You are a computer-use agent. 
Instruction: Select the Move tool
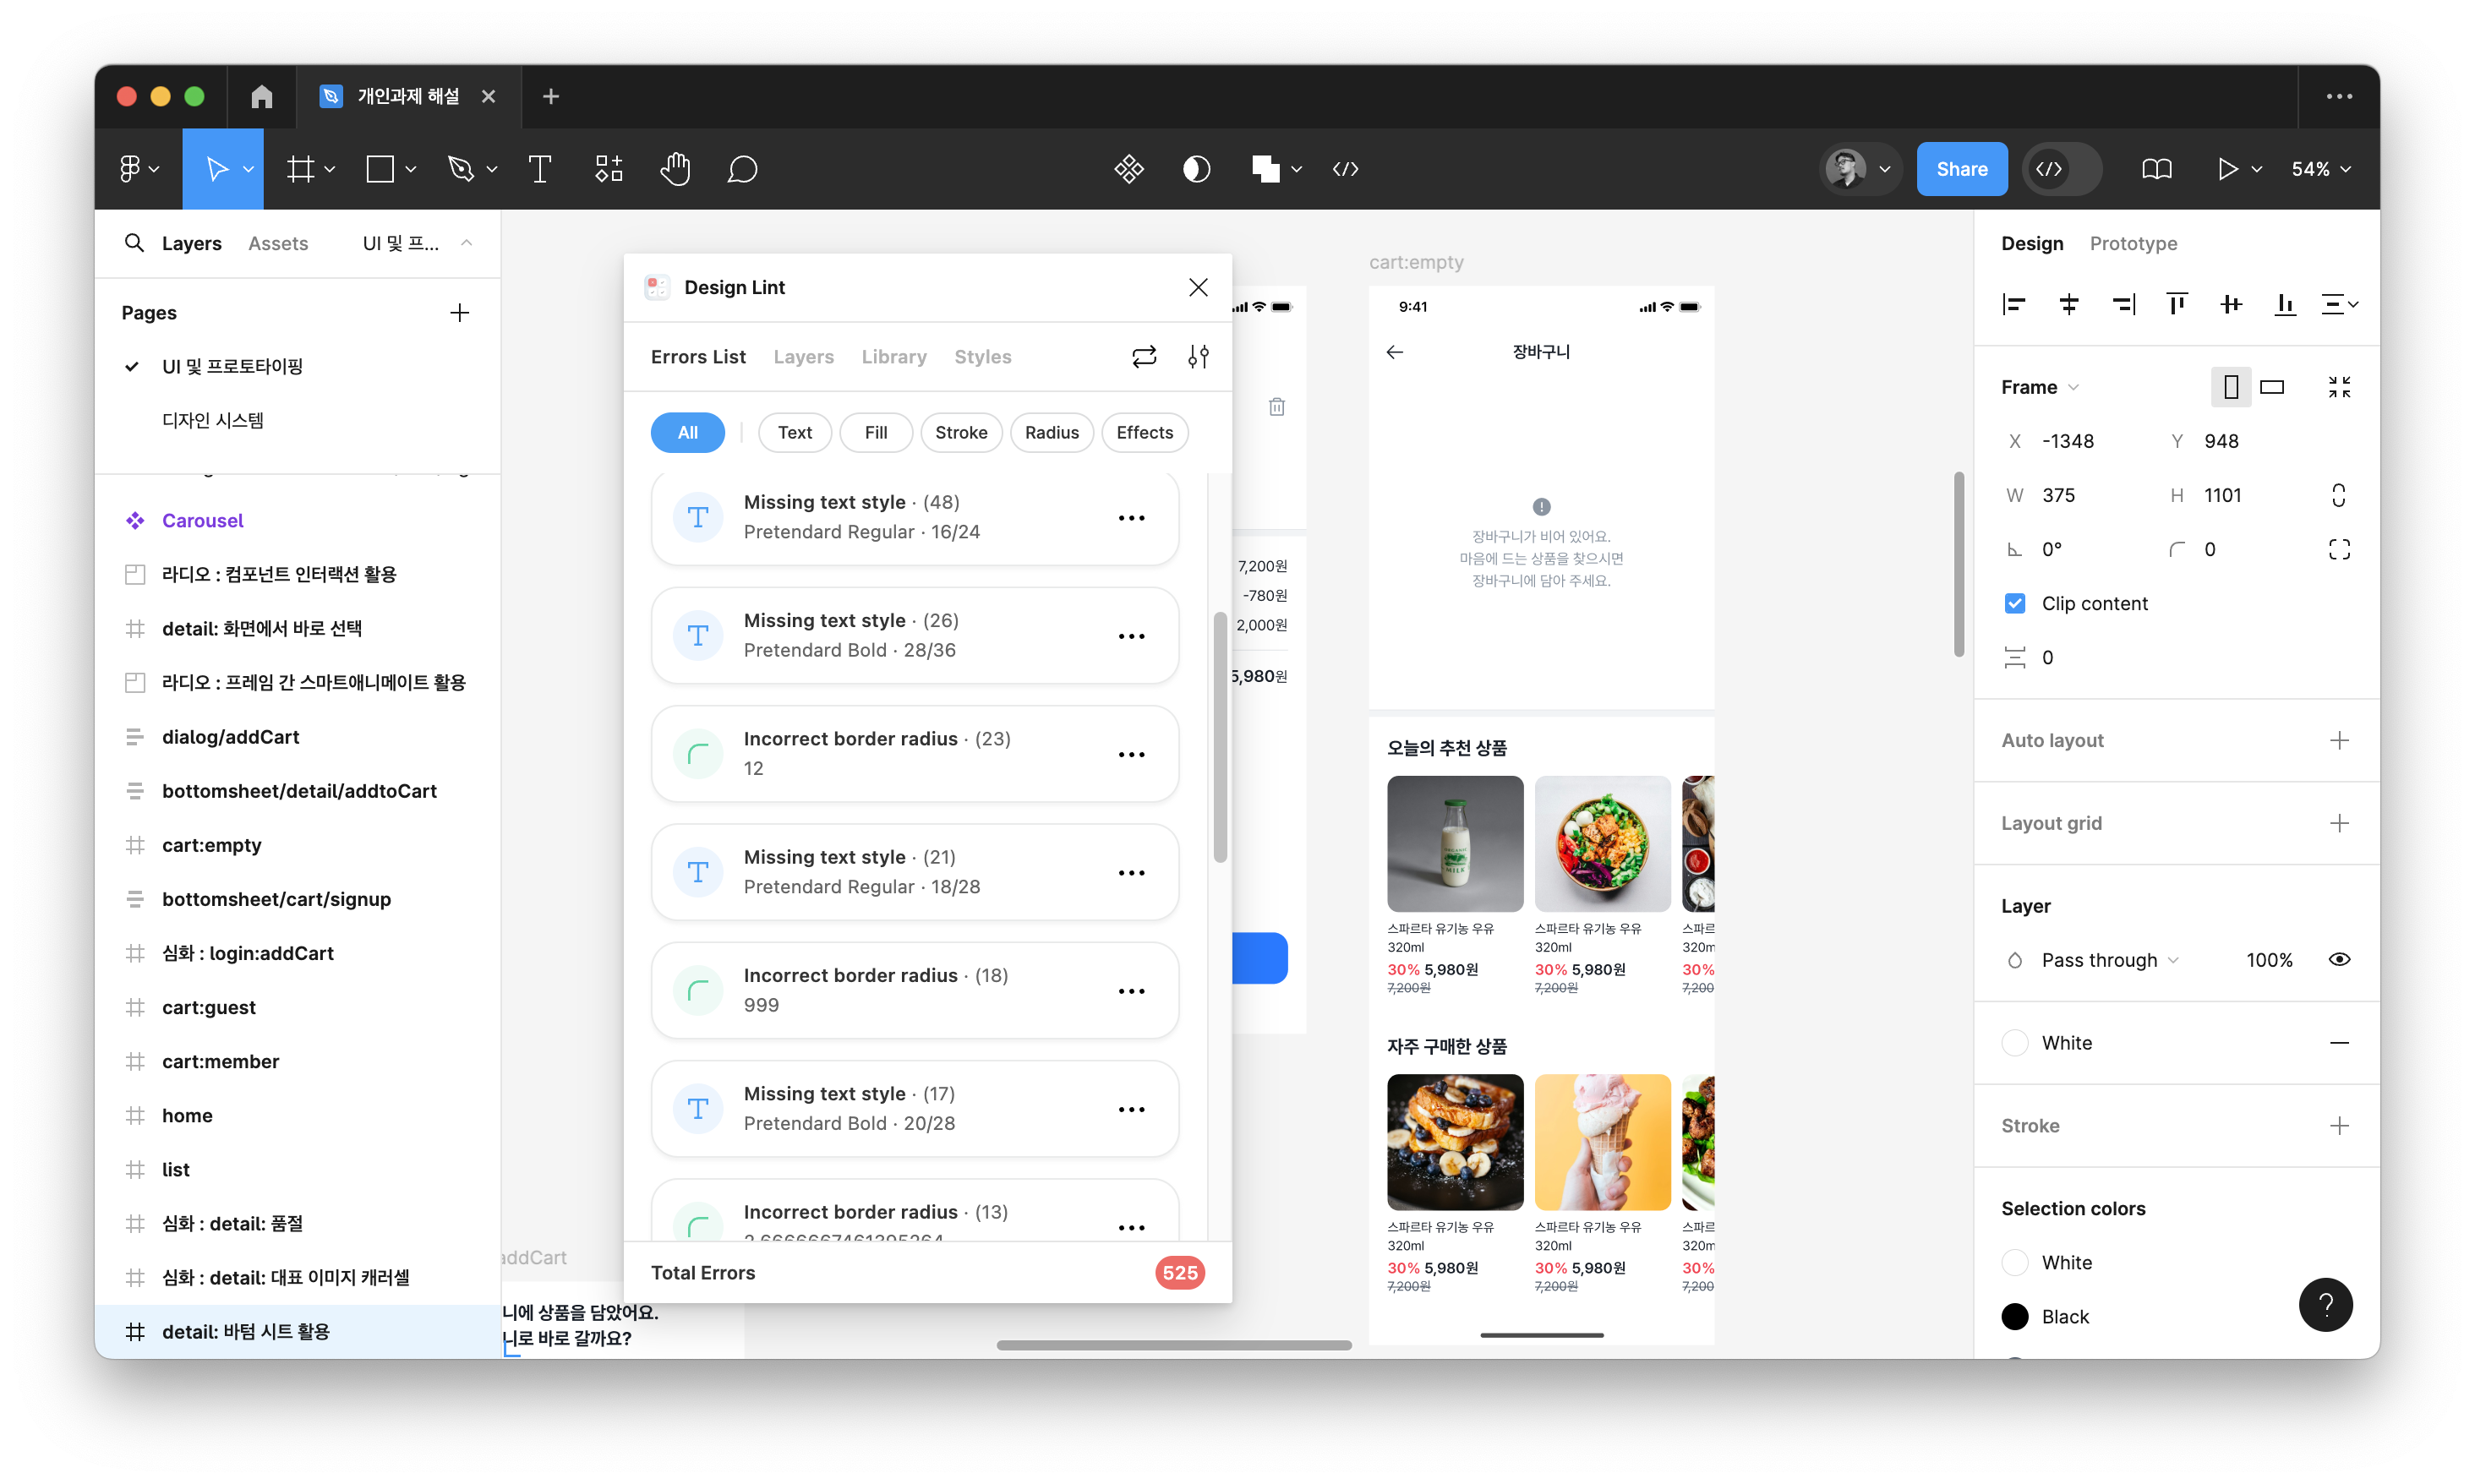tap(216, 169)
